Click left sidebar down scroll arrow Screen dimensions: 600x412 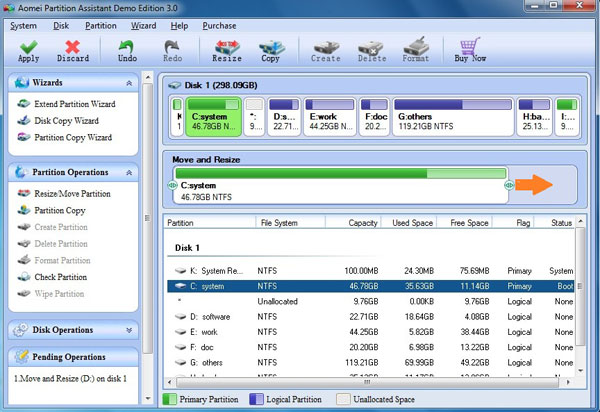[148, 399]
